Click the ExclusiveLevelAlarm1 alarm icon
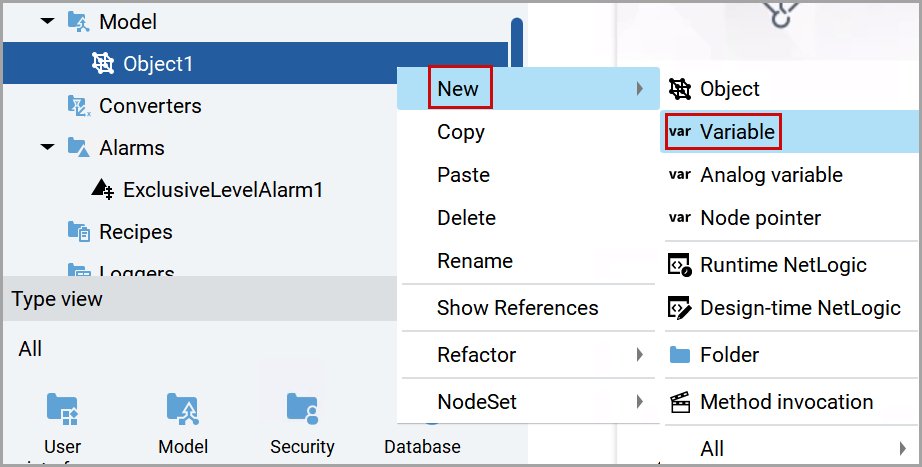The width and height of the screenshot is (922, 467). (103, 189)
